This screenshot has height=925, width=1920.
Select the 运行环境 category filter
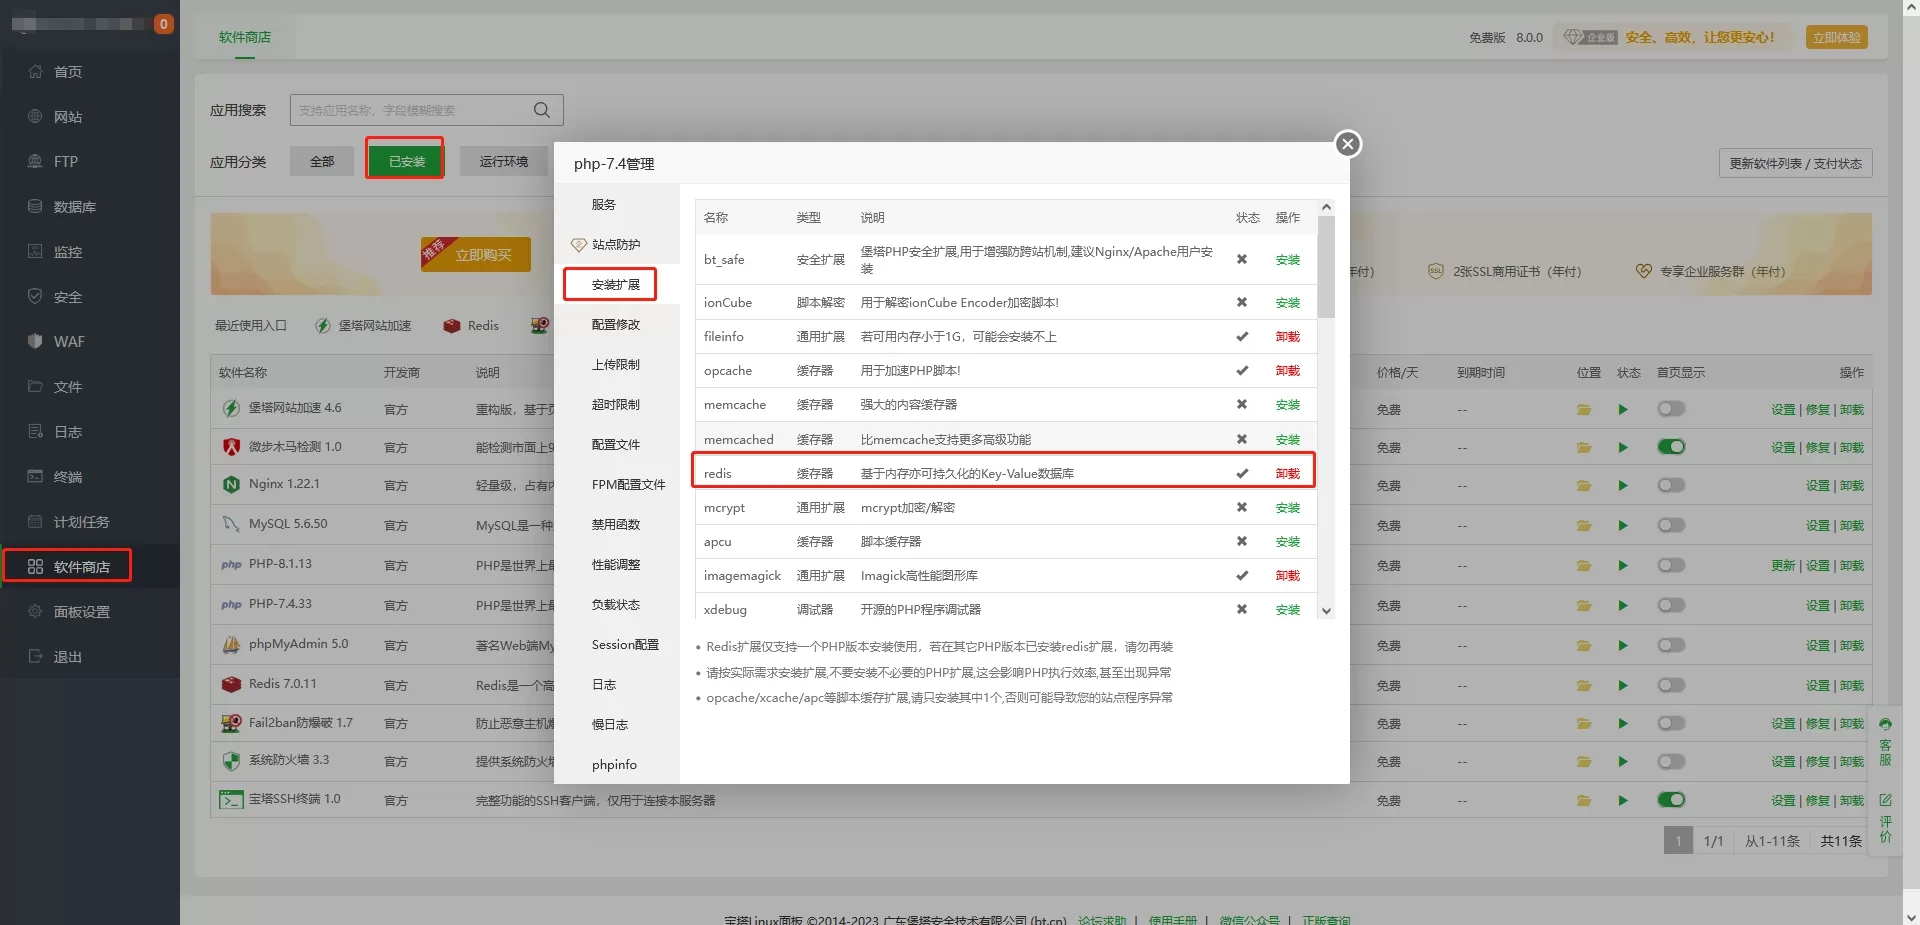point(503,161)
